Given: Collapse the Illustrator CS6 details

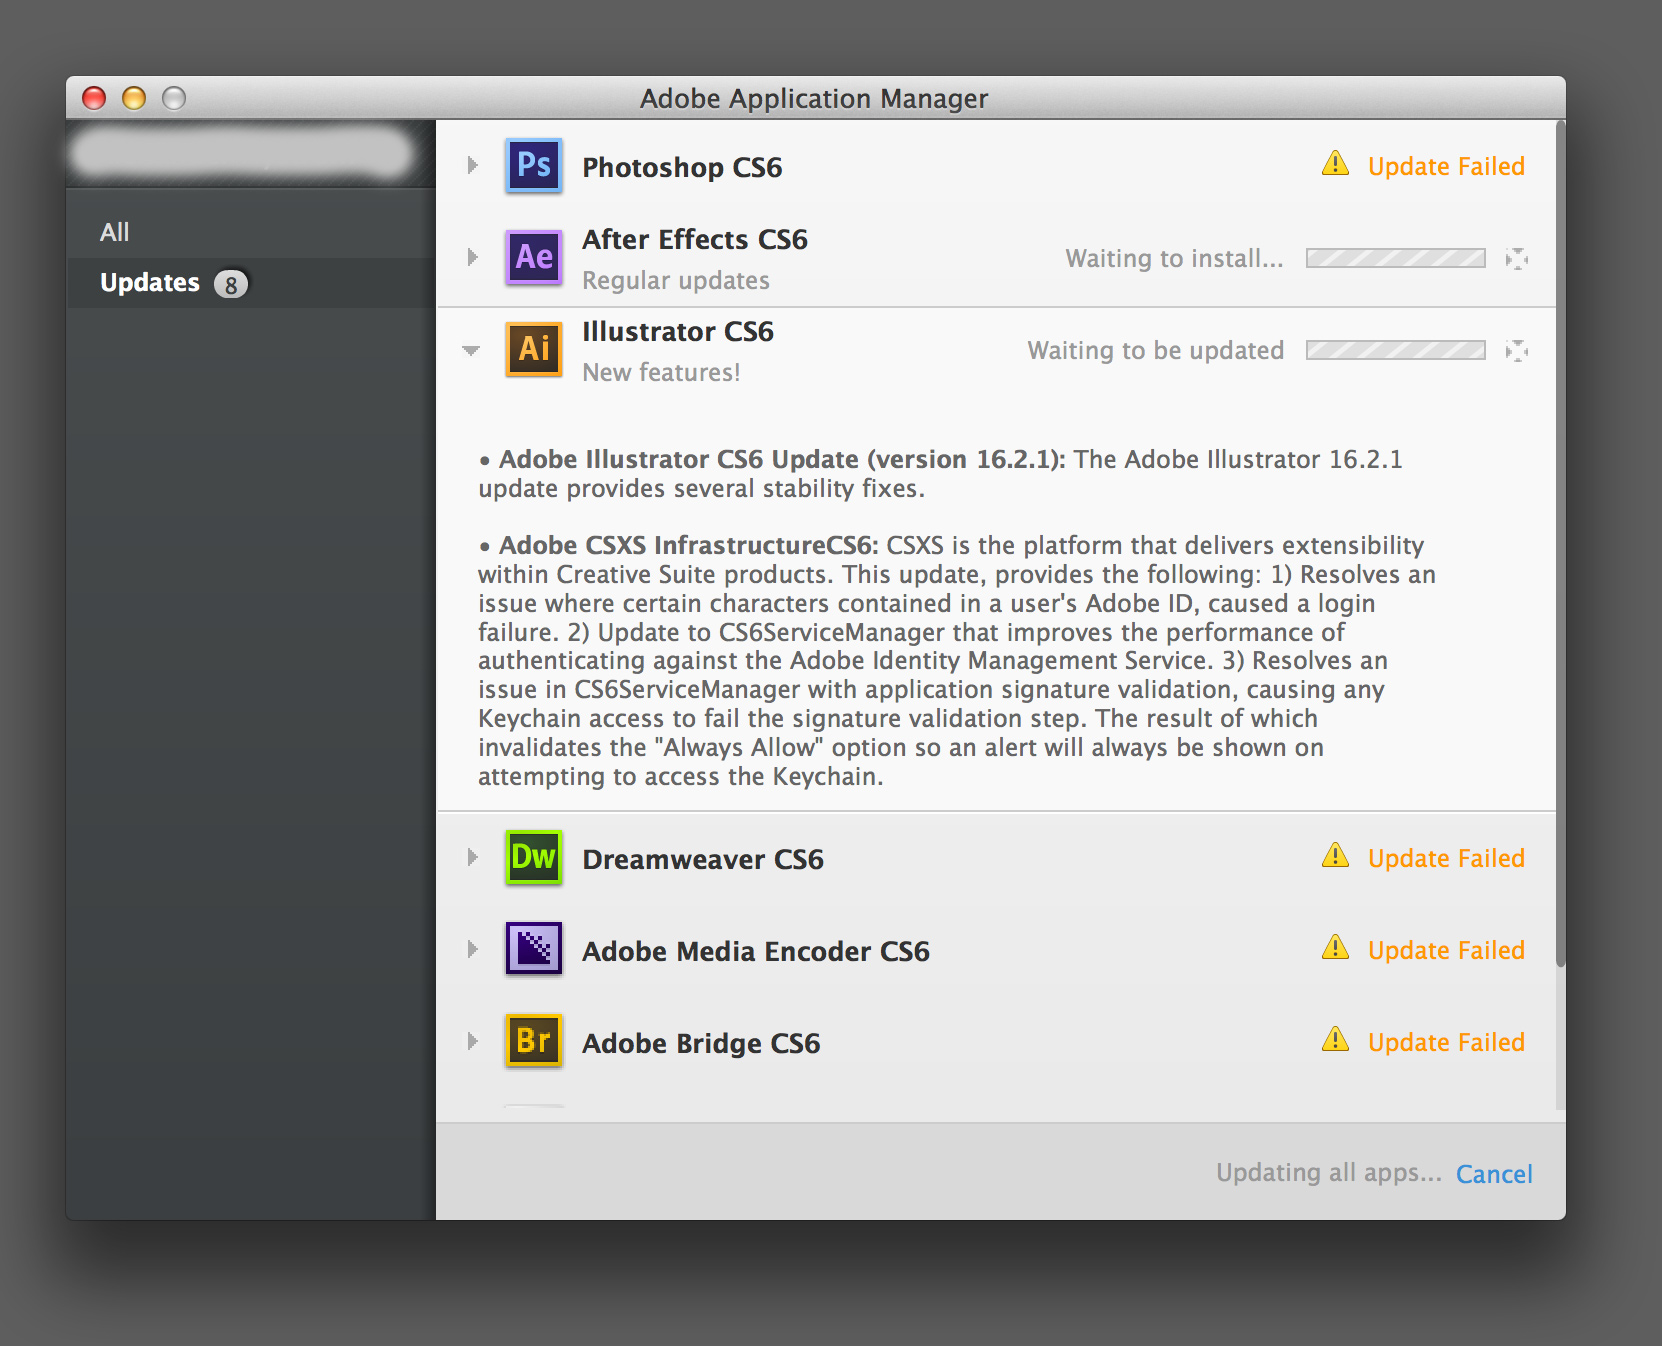Looking at the screenshot, I should click(x=471, y=350).
